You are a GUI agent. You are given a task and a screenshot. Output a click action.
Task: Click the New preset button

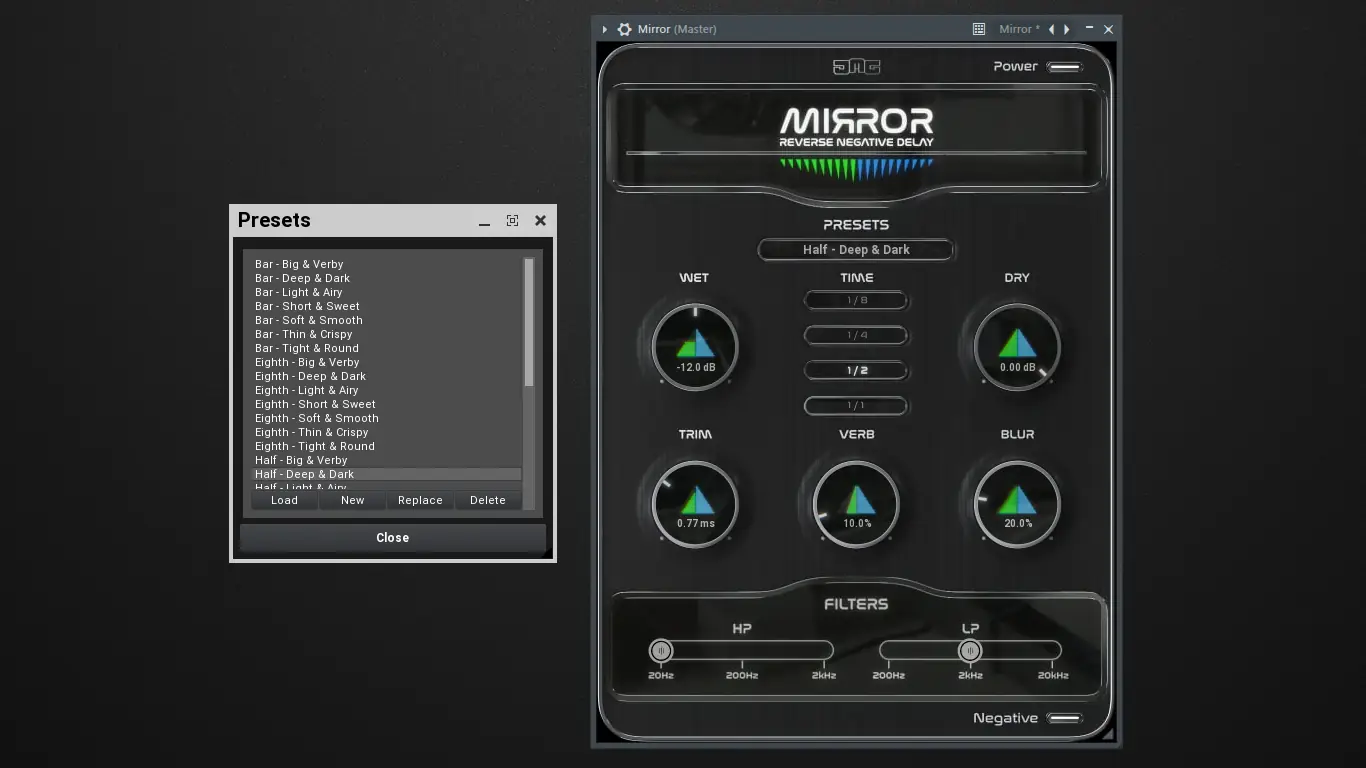tap(352, 500)
